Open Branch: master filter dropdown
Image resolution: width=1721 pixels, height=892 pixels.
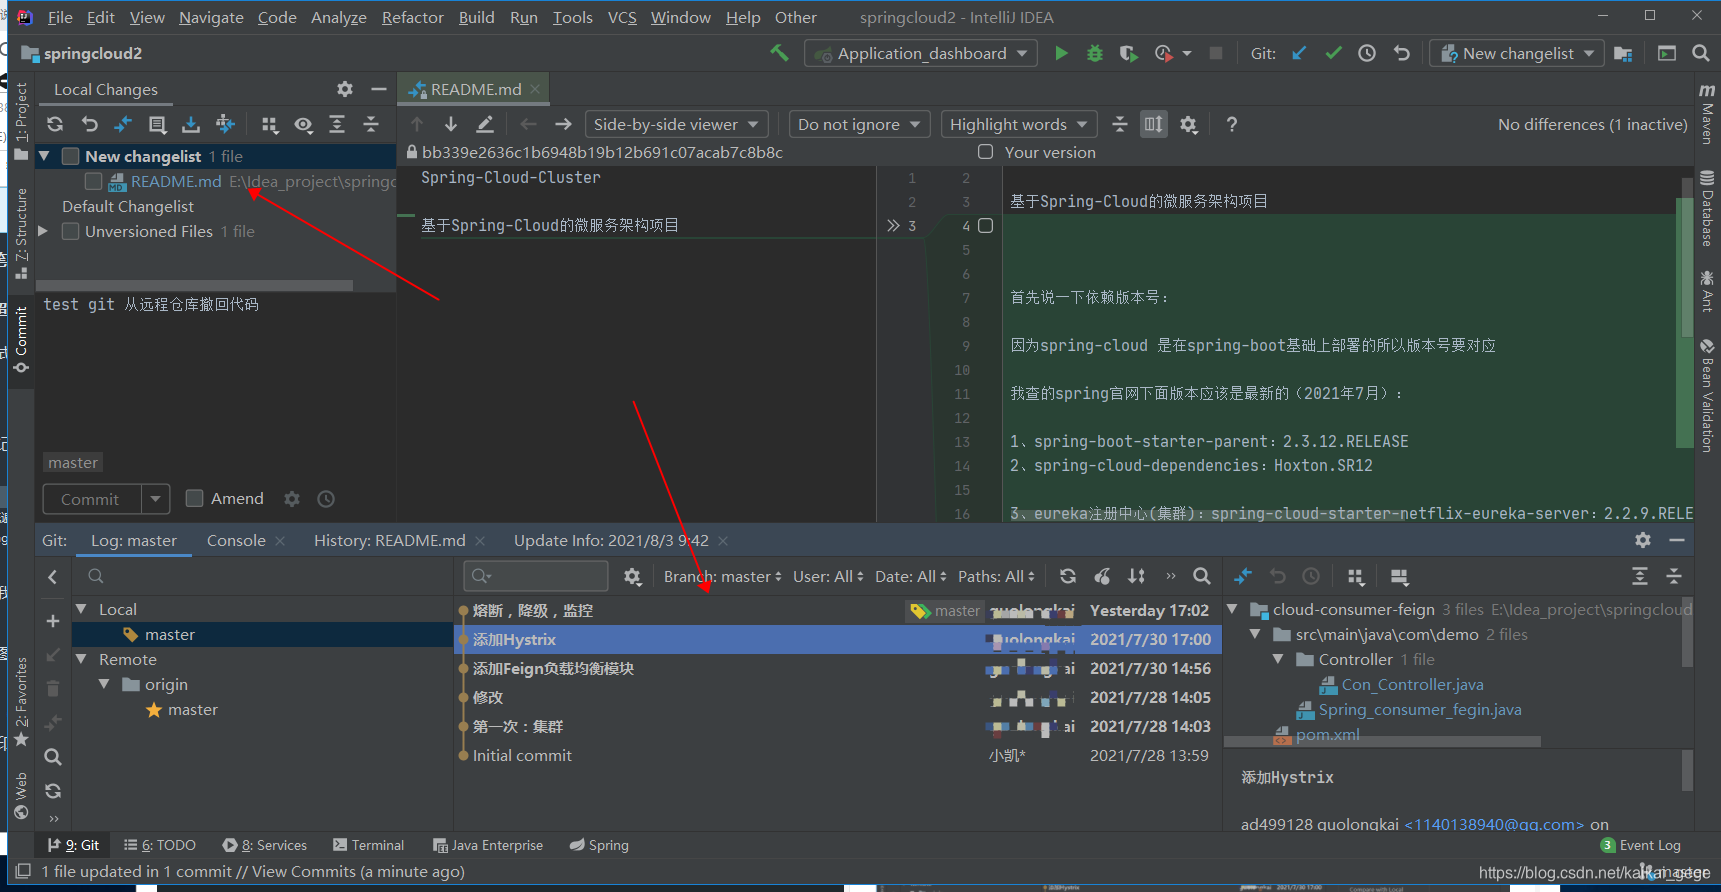tap(722, 576)
